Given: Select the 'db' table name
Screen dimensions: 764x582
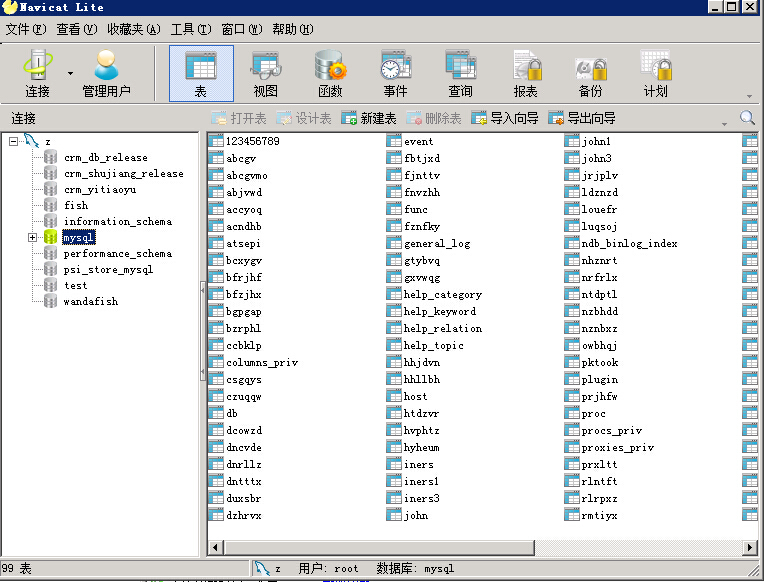Looking at the screenshot, I should [x=232, y=413].
